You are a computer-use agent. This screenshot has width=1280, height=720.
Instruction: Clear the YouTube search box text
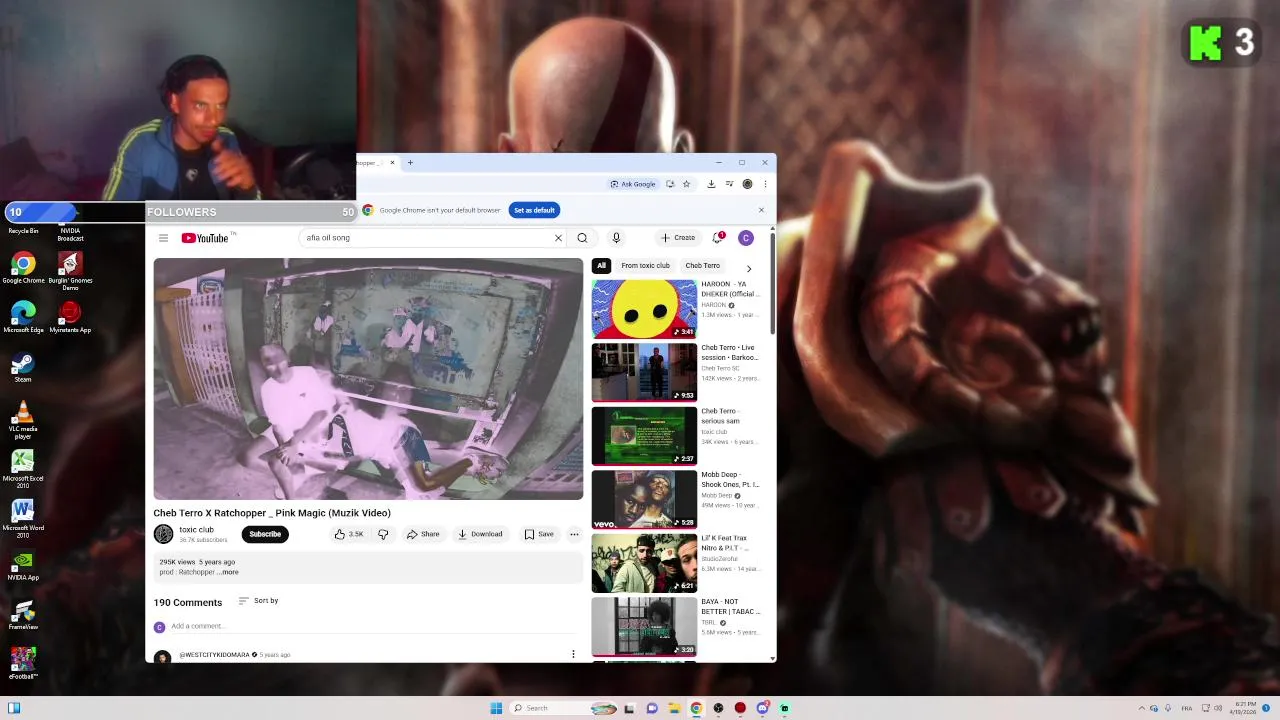(558, 238)
